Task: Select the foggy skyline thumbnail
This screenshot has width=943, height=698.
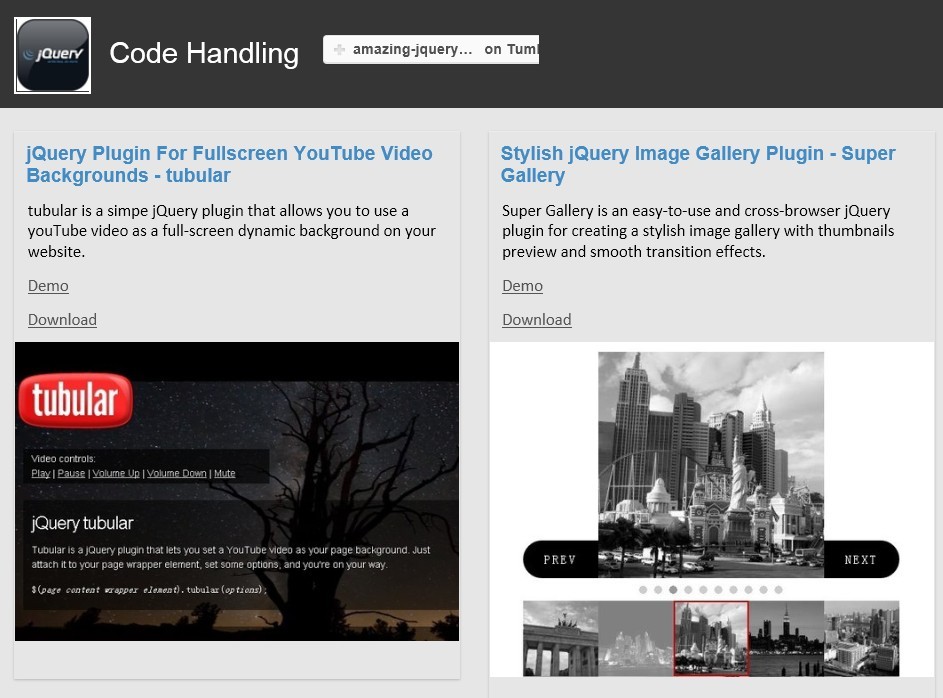Action: (636, 638)
